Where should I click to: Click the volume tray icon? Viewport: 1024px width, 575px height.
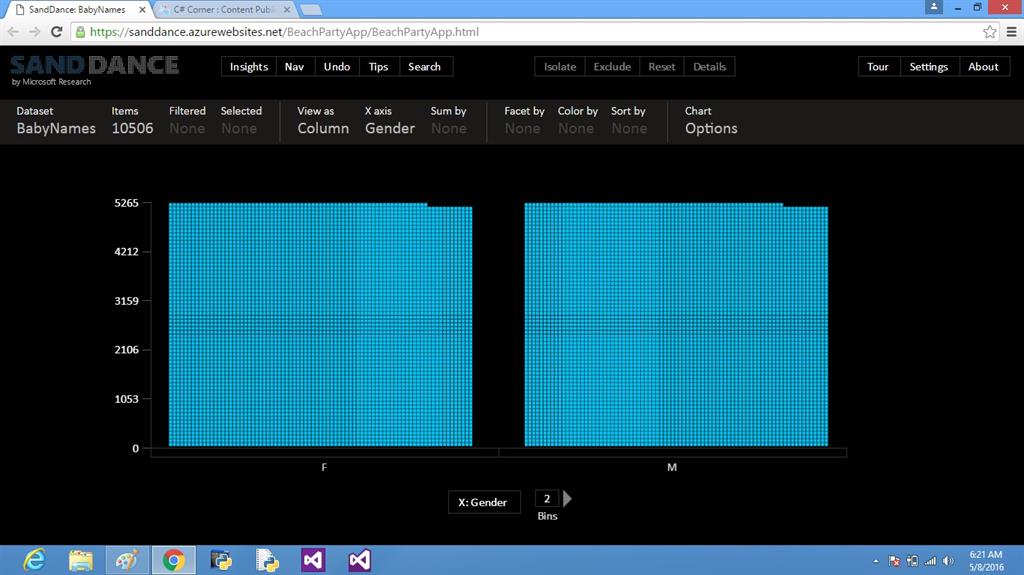[948, 561]
